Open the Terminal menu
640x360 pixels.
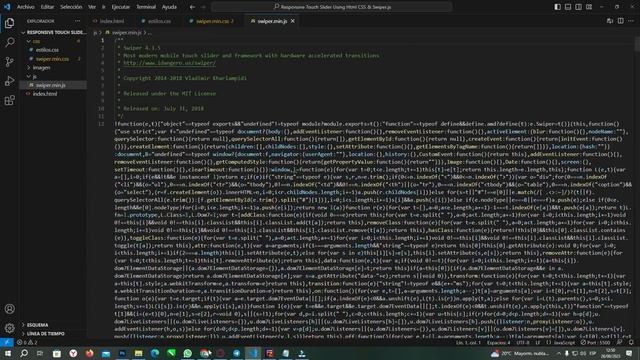146,7
